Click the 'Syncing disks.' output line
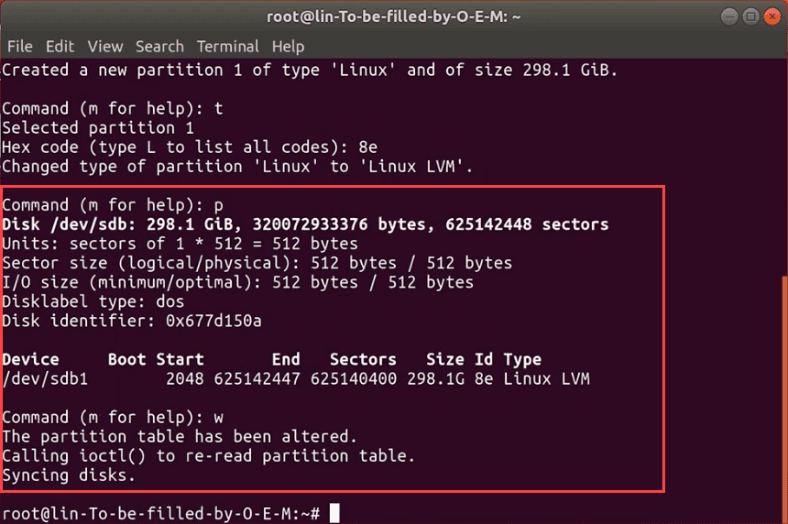Viewport: 788px width, 524px height. tap(68, 476)
